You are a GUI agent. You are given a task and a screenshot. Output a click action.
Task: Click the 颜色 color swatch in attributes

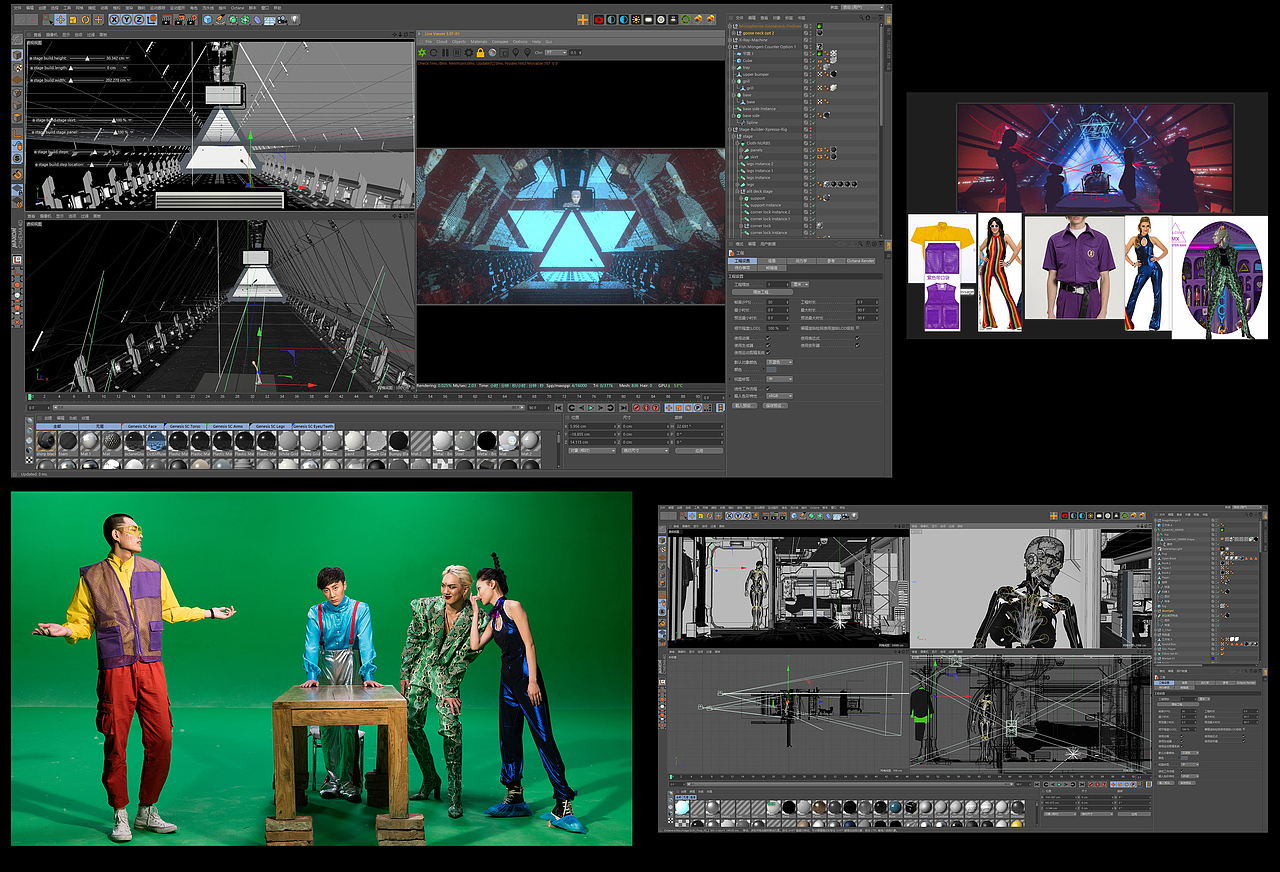click(772, 370)
